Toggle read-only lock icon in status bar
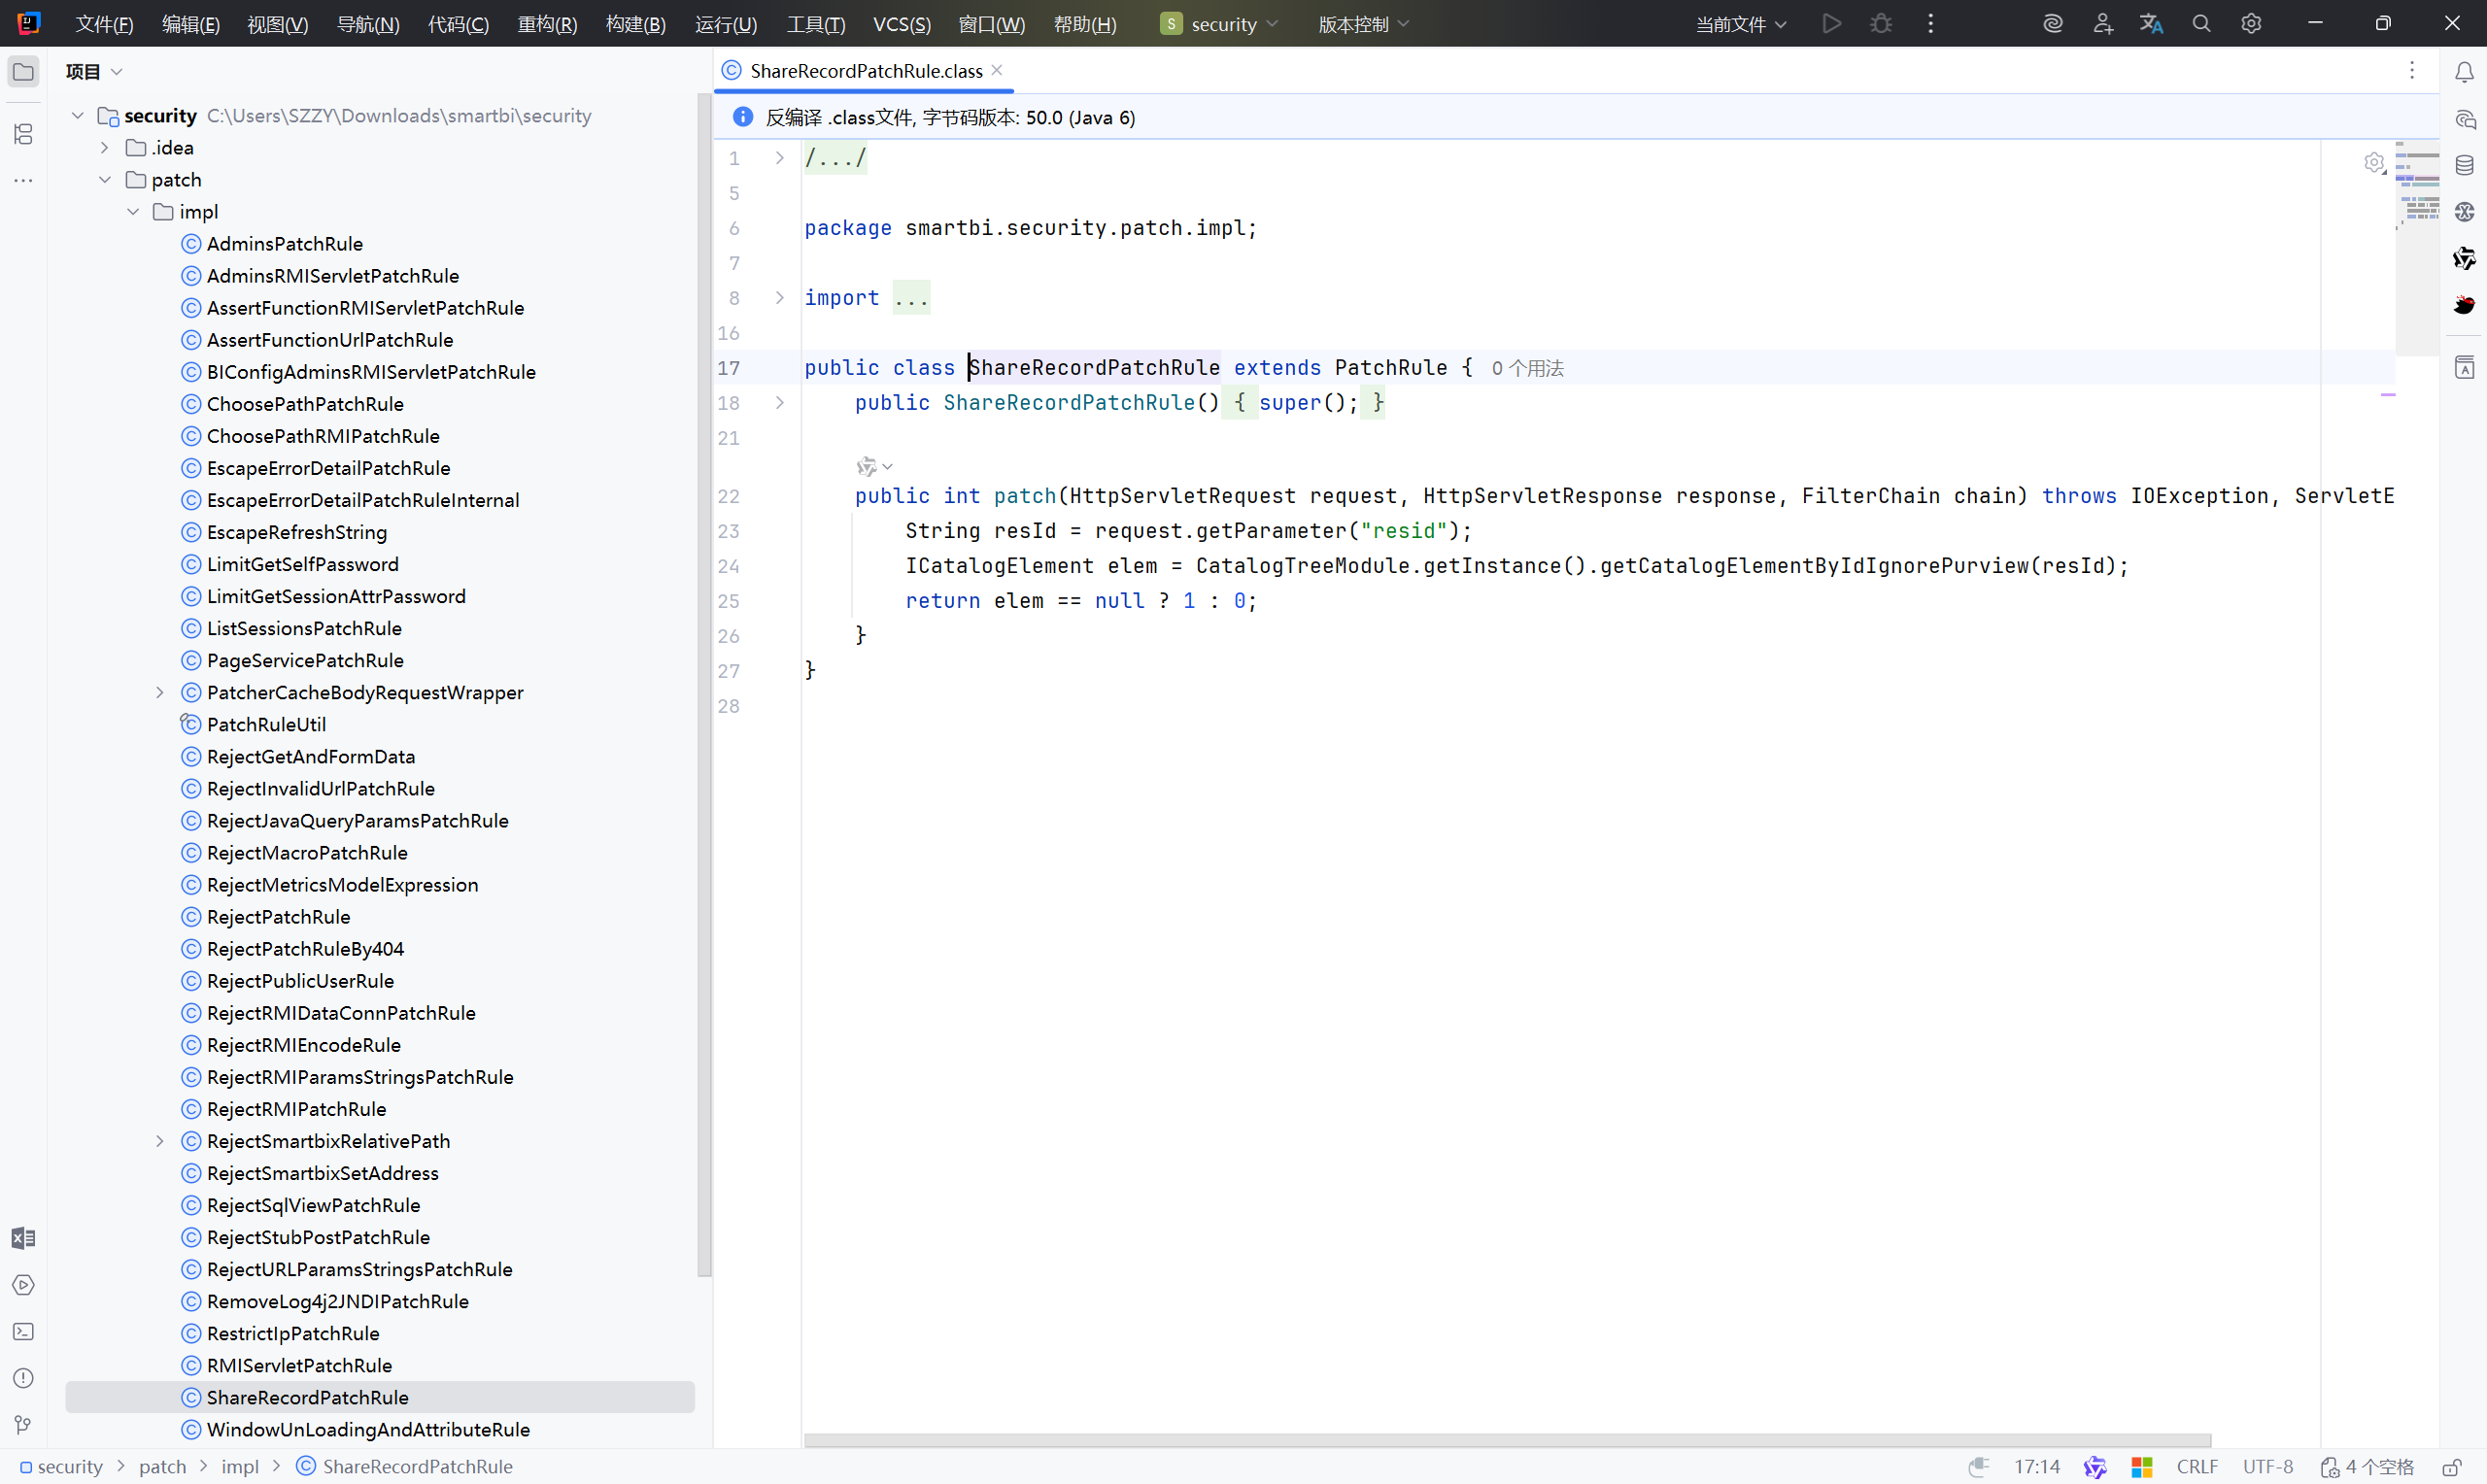The width and height of the screenshot is (2487, 1484). [2452, 1467]
